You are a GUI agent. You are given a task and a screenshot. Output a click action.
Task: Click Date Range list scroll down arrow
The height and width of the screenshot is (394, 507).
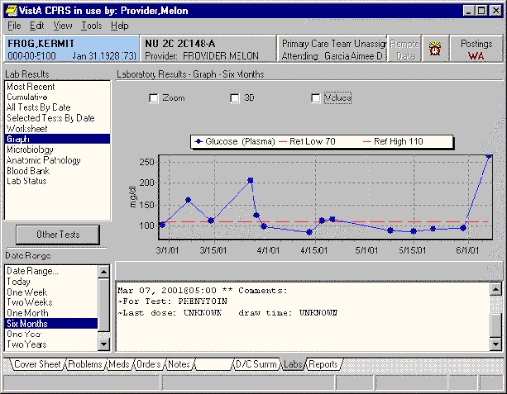[x=104, y=344]
